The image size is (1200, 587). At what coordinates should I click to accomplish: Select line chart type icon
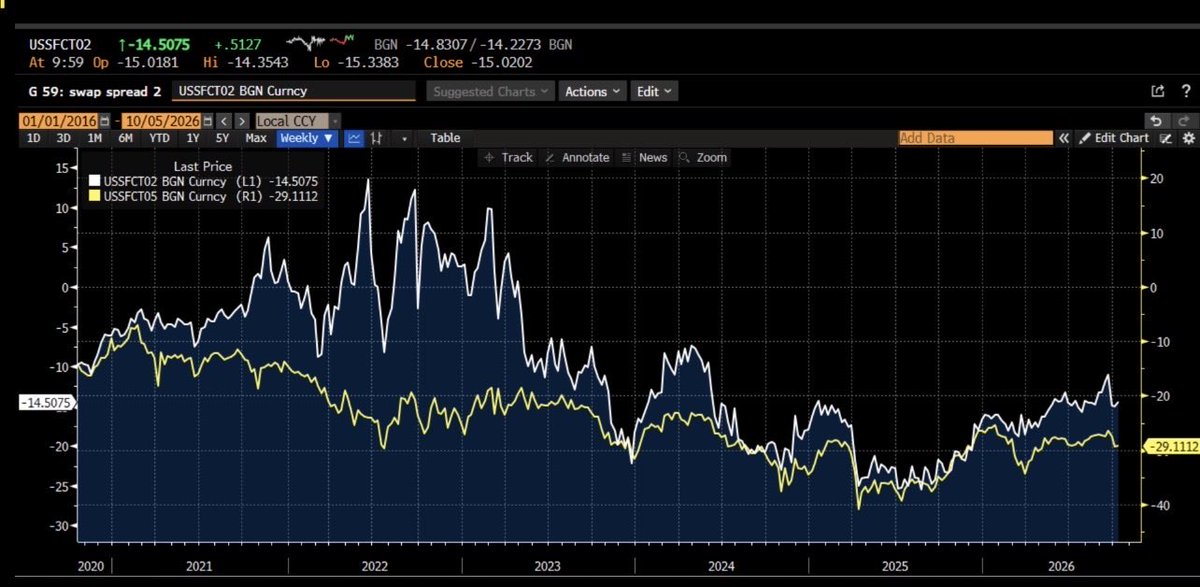coord(354,138)
